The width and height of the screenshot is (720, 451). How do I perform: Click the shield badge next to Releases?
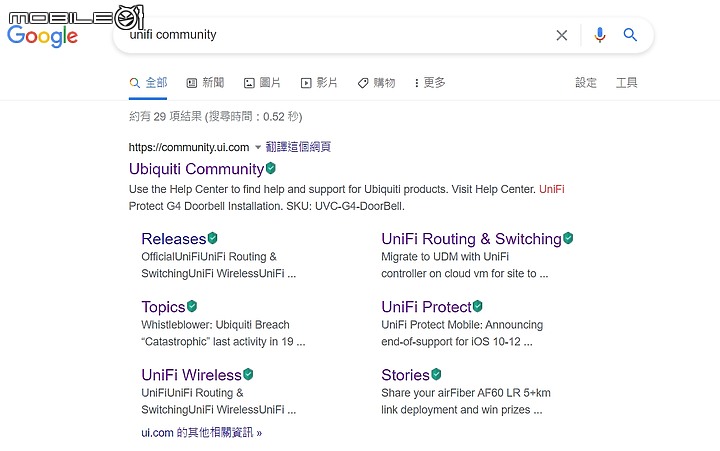(x=212, y=238)
